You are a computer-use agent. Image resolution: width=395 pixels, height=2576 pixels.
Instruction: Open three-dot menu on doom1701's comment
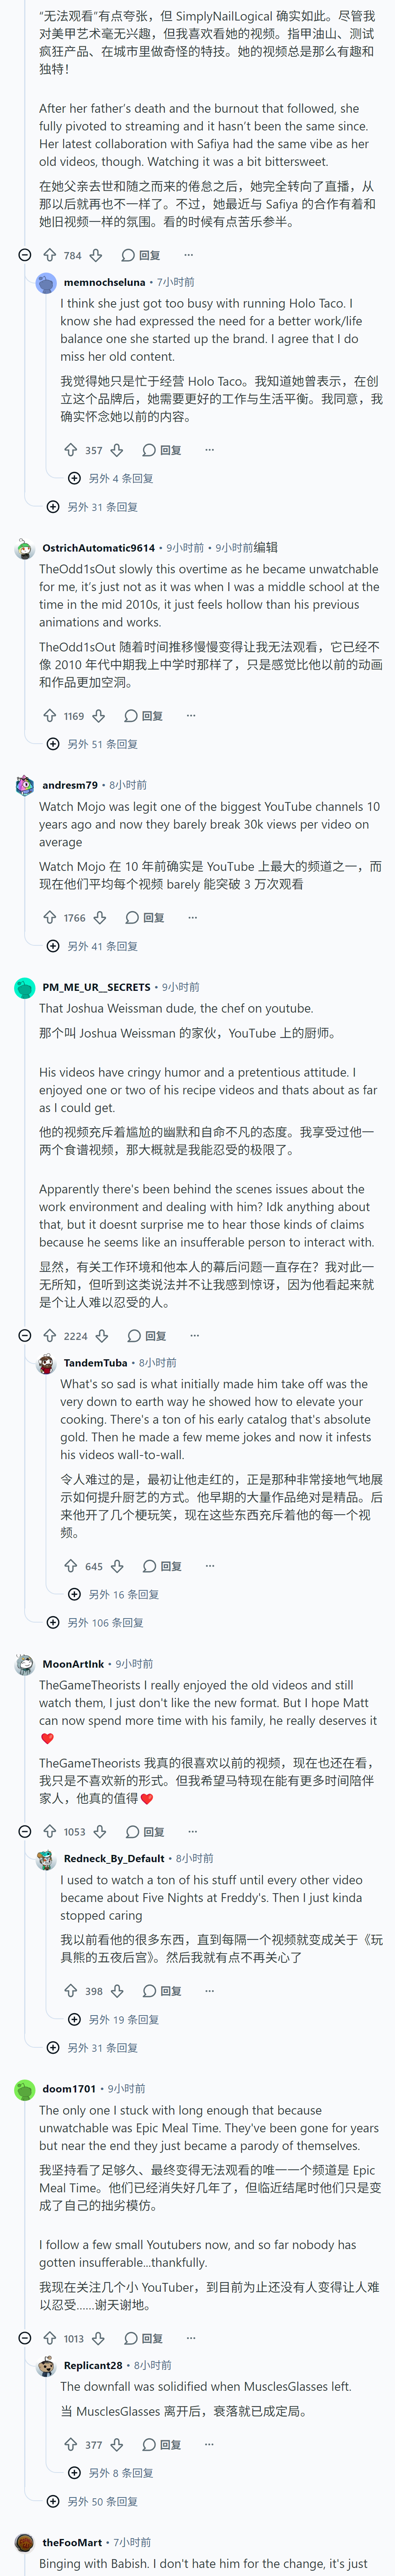tap(191, 2338)
